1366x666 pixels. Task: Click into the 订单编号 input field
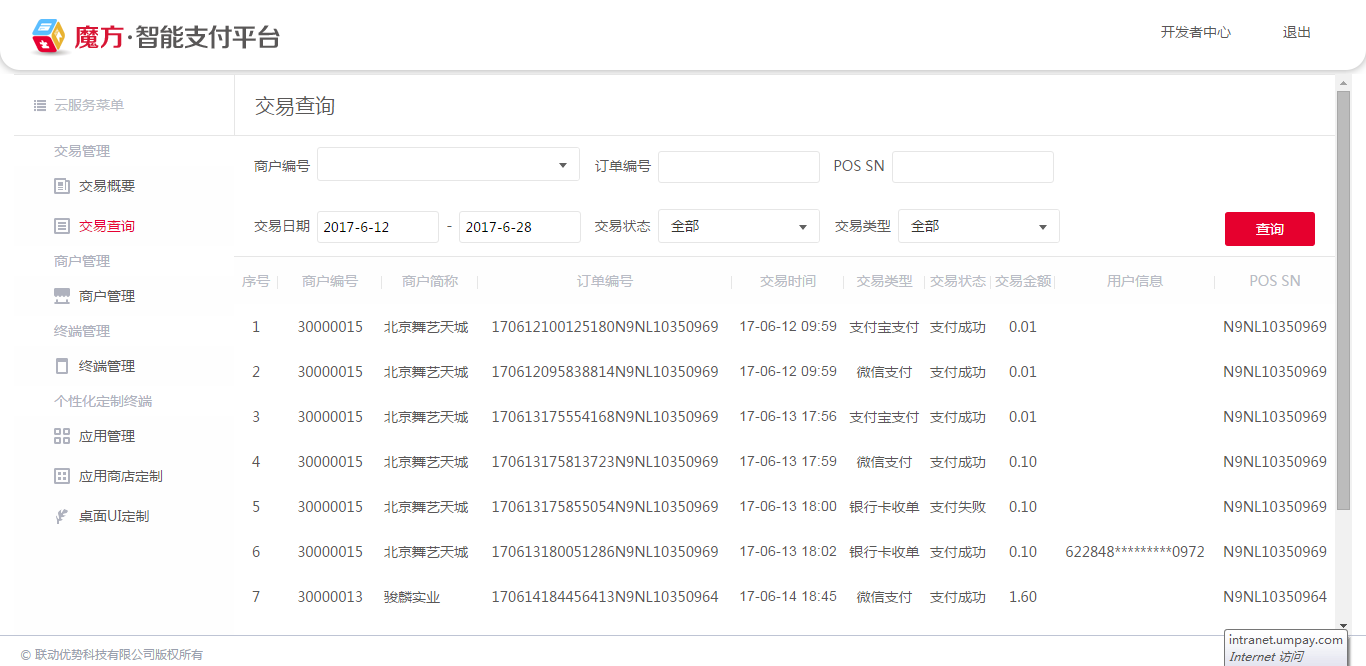[x=738, y=167]
